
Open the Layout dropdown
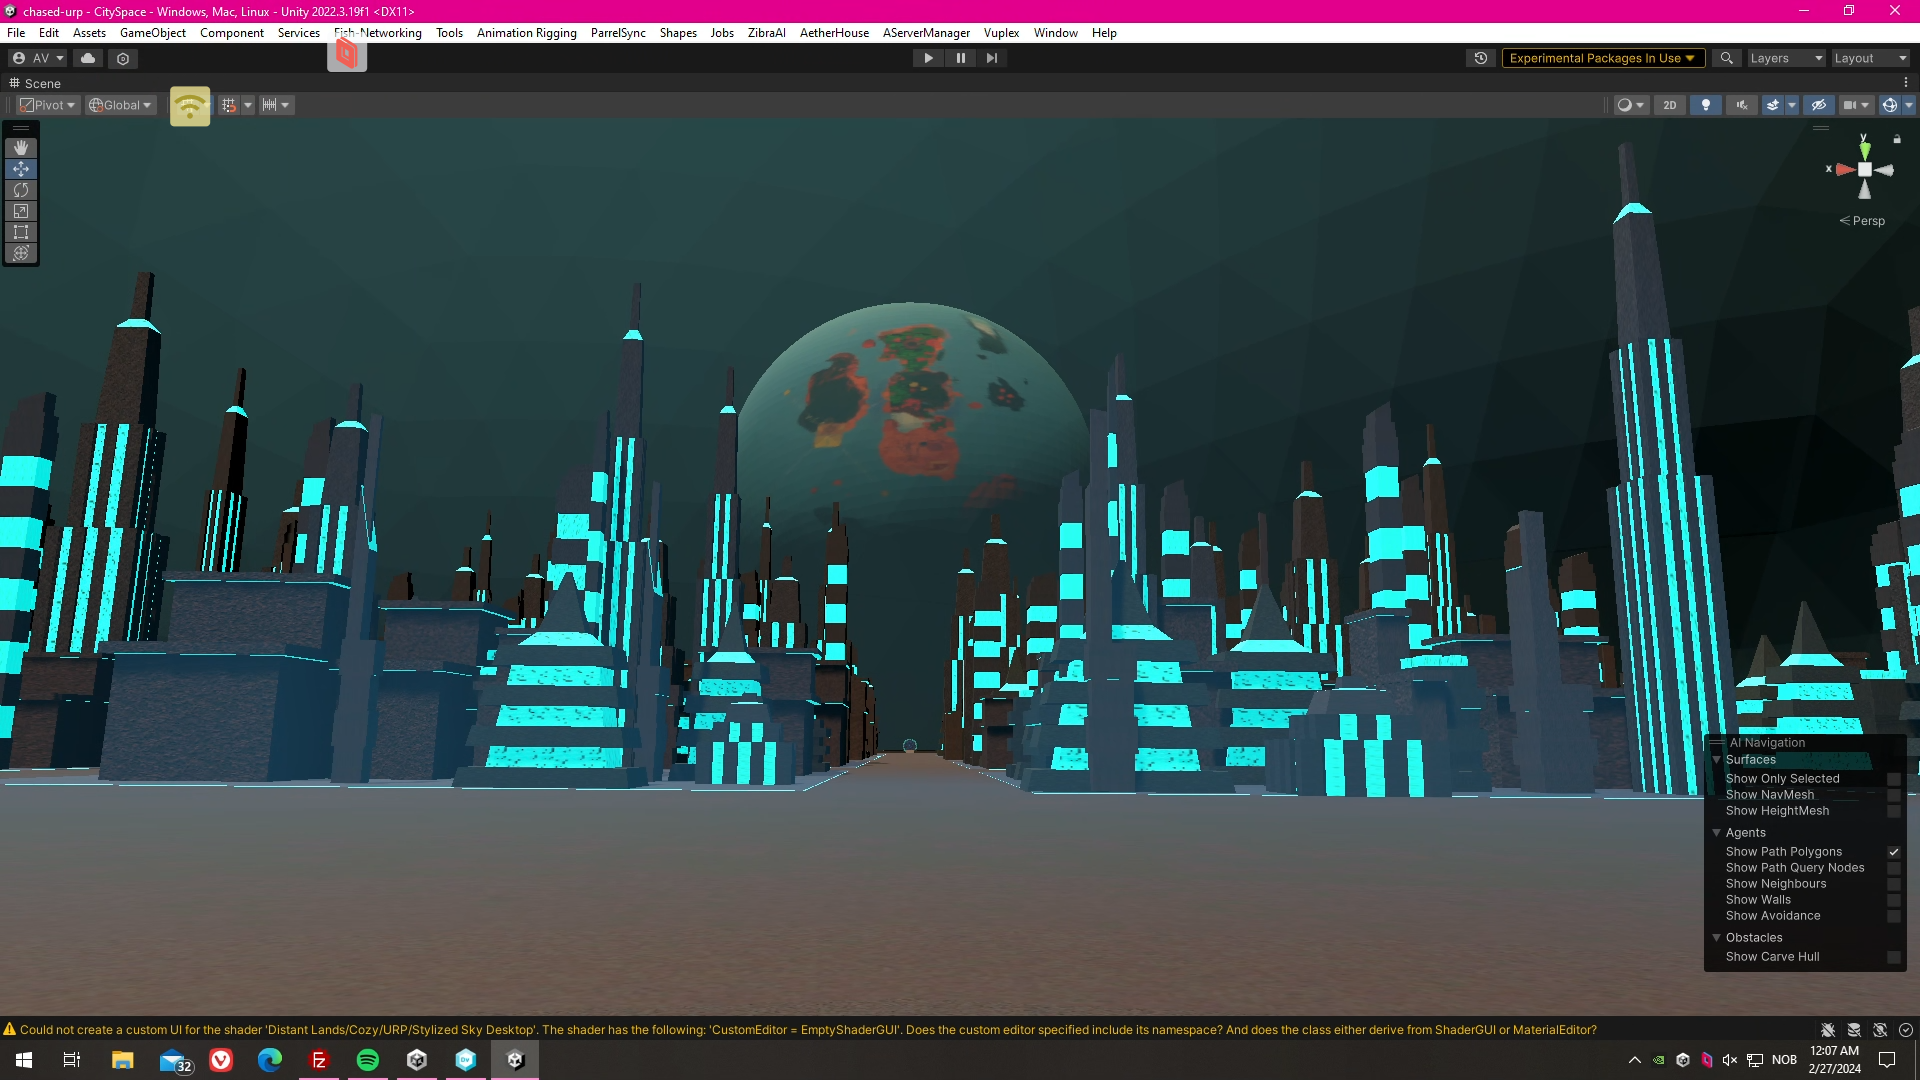[1870, 58]
